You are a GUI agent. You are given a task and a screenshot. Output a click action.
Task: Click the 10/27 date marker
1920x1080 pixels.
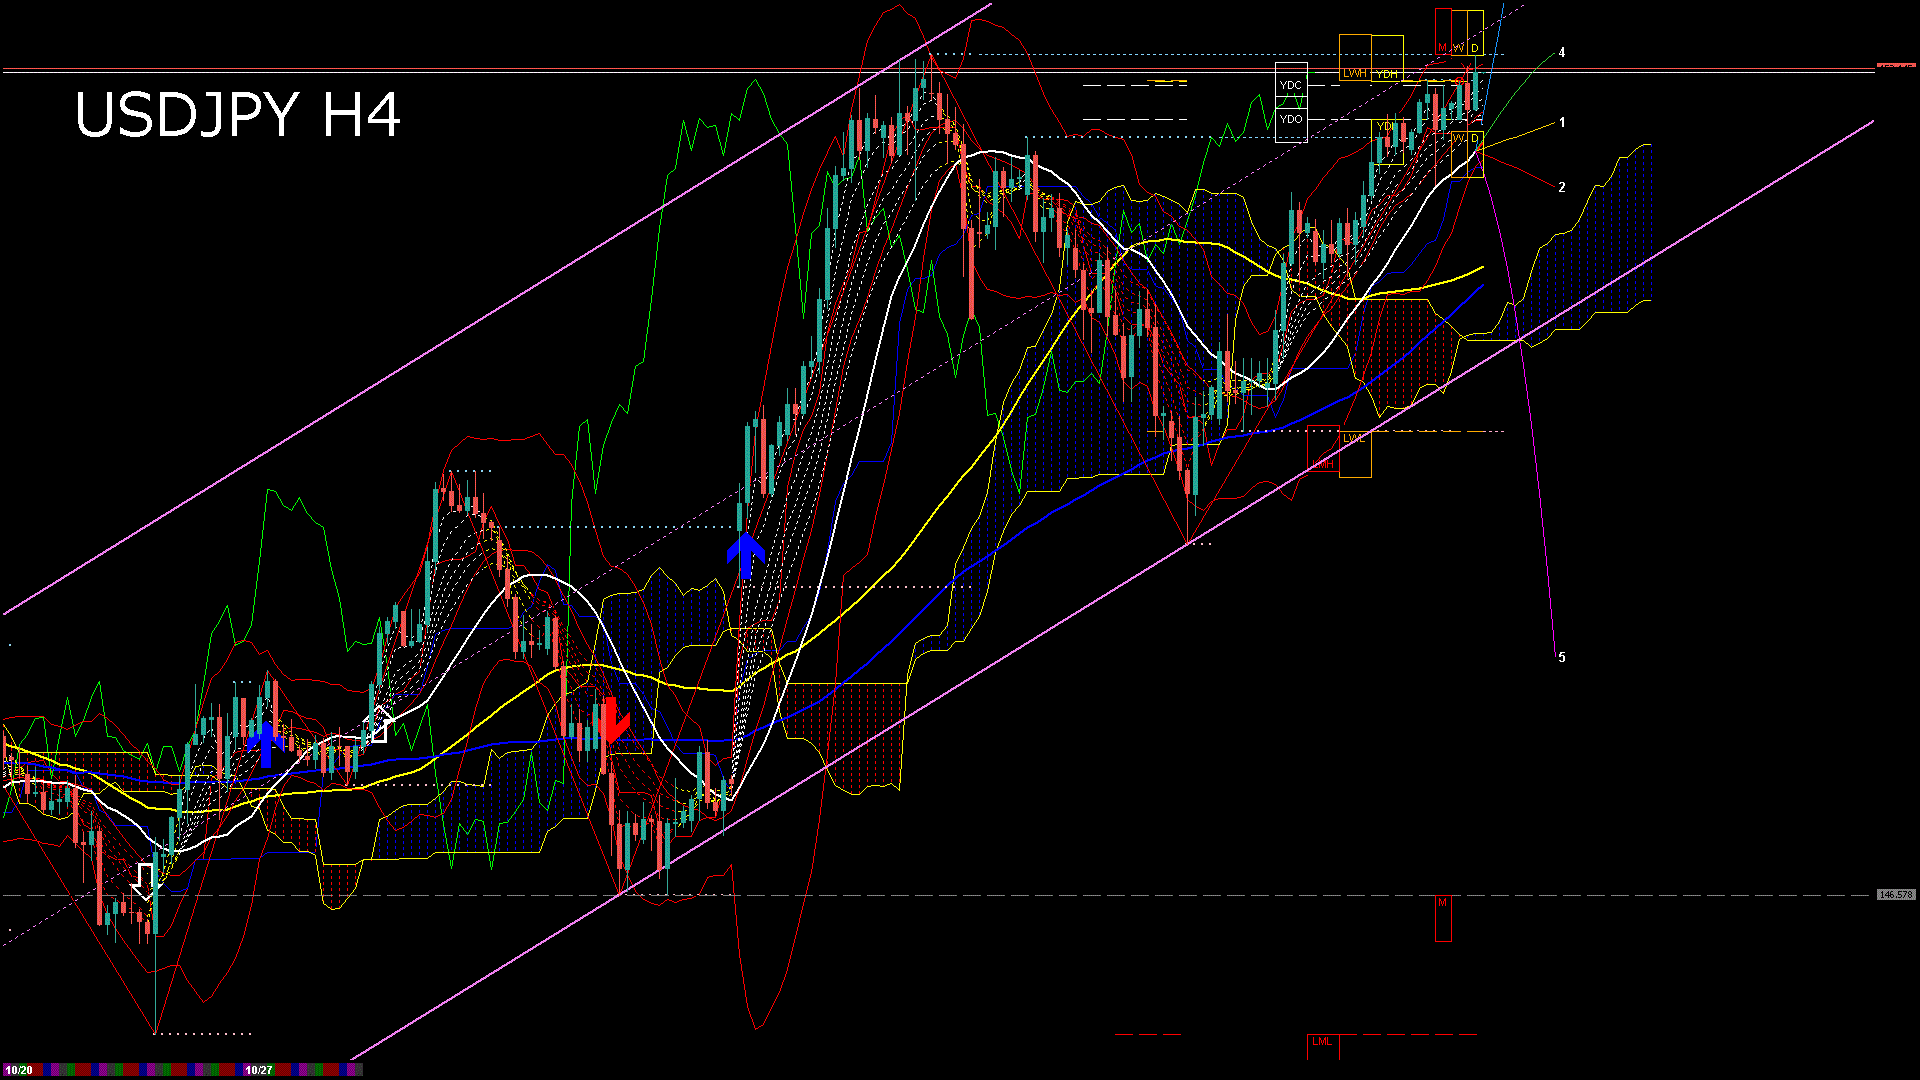point(259,1070)
